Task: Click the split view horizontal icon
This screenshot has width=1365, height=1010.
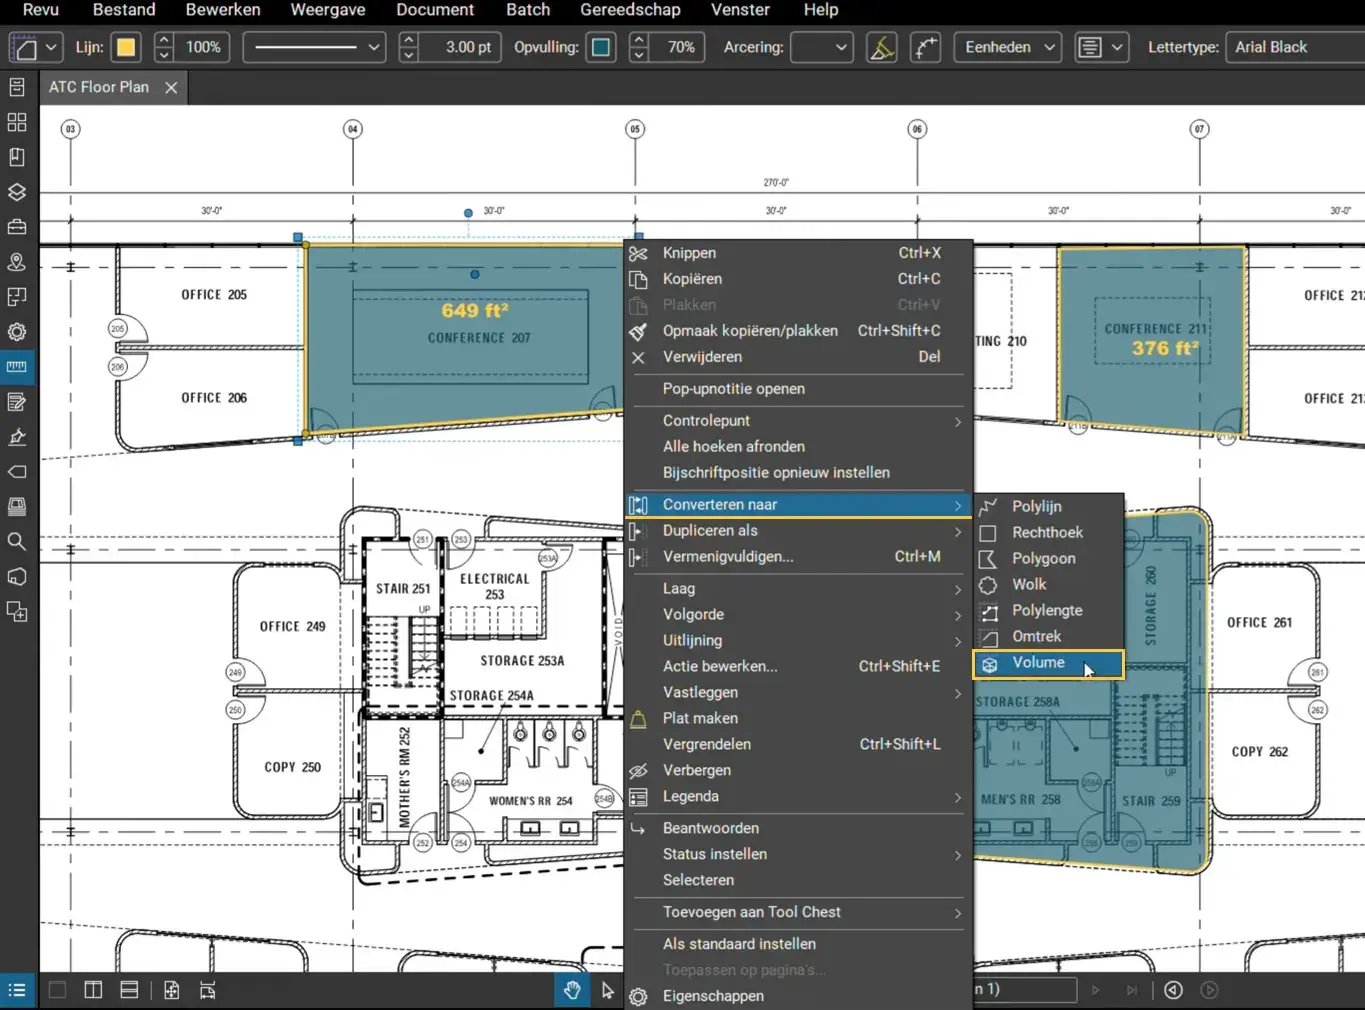Action: [129, 990]
